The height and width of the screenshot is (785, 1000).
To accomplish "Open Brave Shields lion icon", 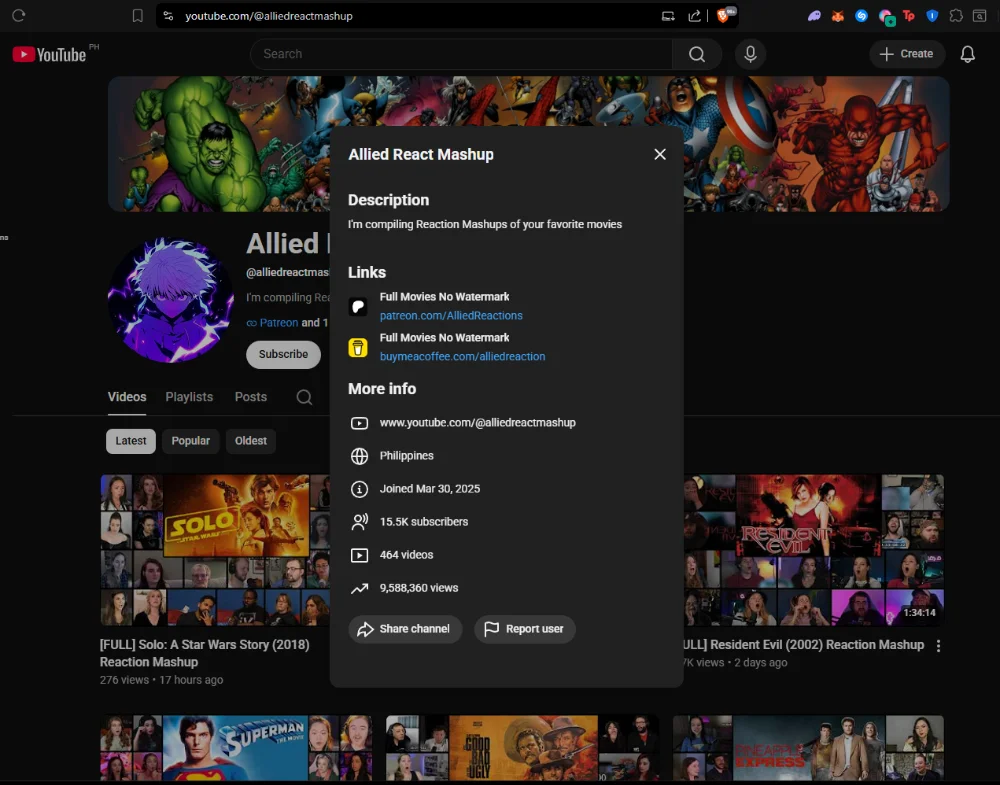I will tap(724, 15).
